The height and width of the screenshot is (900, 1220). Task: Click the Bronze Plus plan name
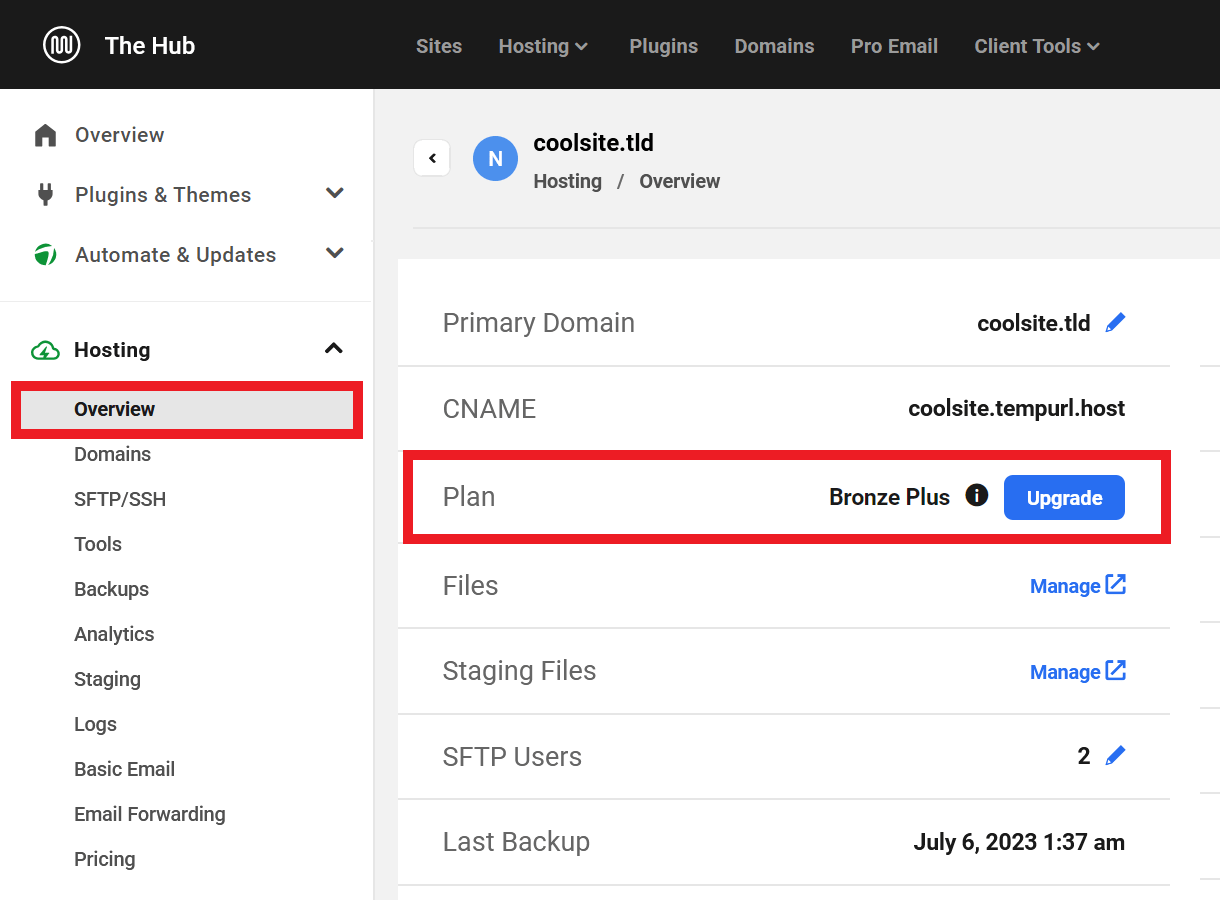pos(890,497)
